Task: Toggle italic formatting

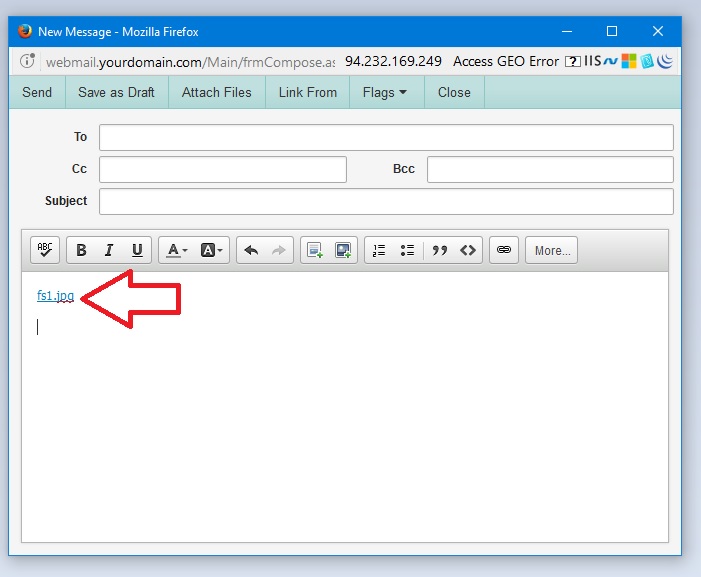Action: 109,250
